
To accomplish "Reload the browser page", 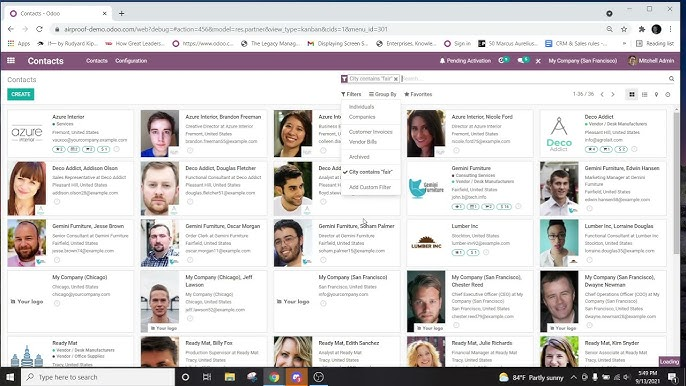I will (x=39, y=29).
